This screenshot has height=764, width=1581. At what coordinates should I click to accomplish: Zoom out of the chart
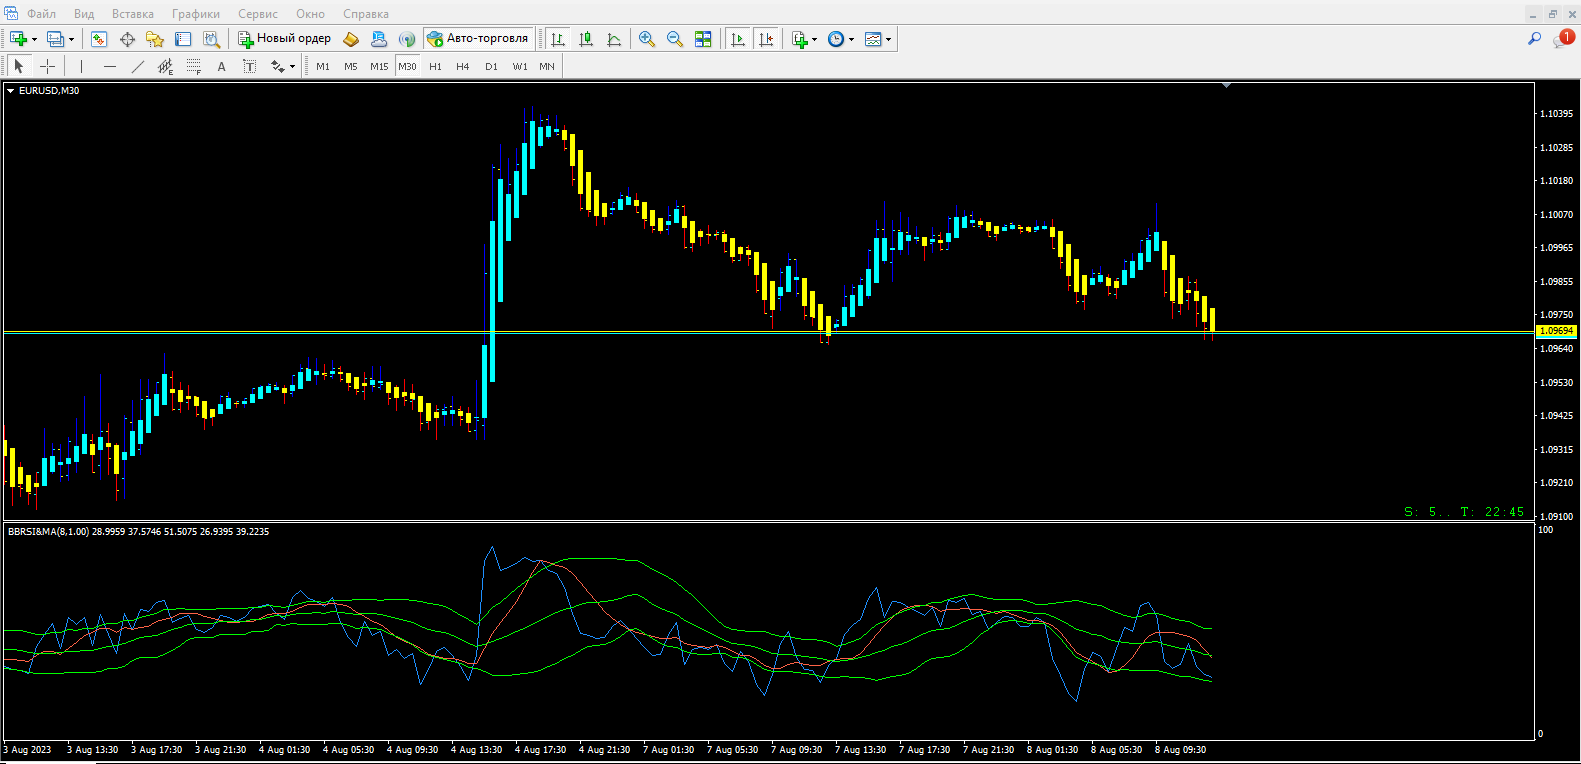(675, 39)
